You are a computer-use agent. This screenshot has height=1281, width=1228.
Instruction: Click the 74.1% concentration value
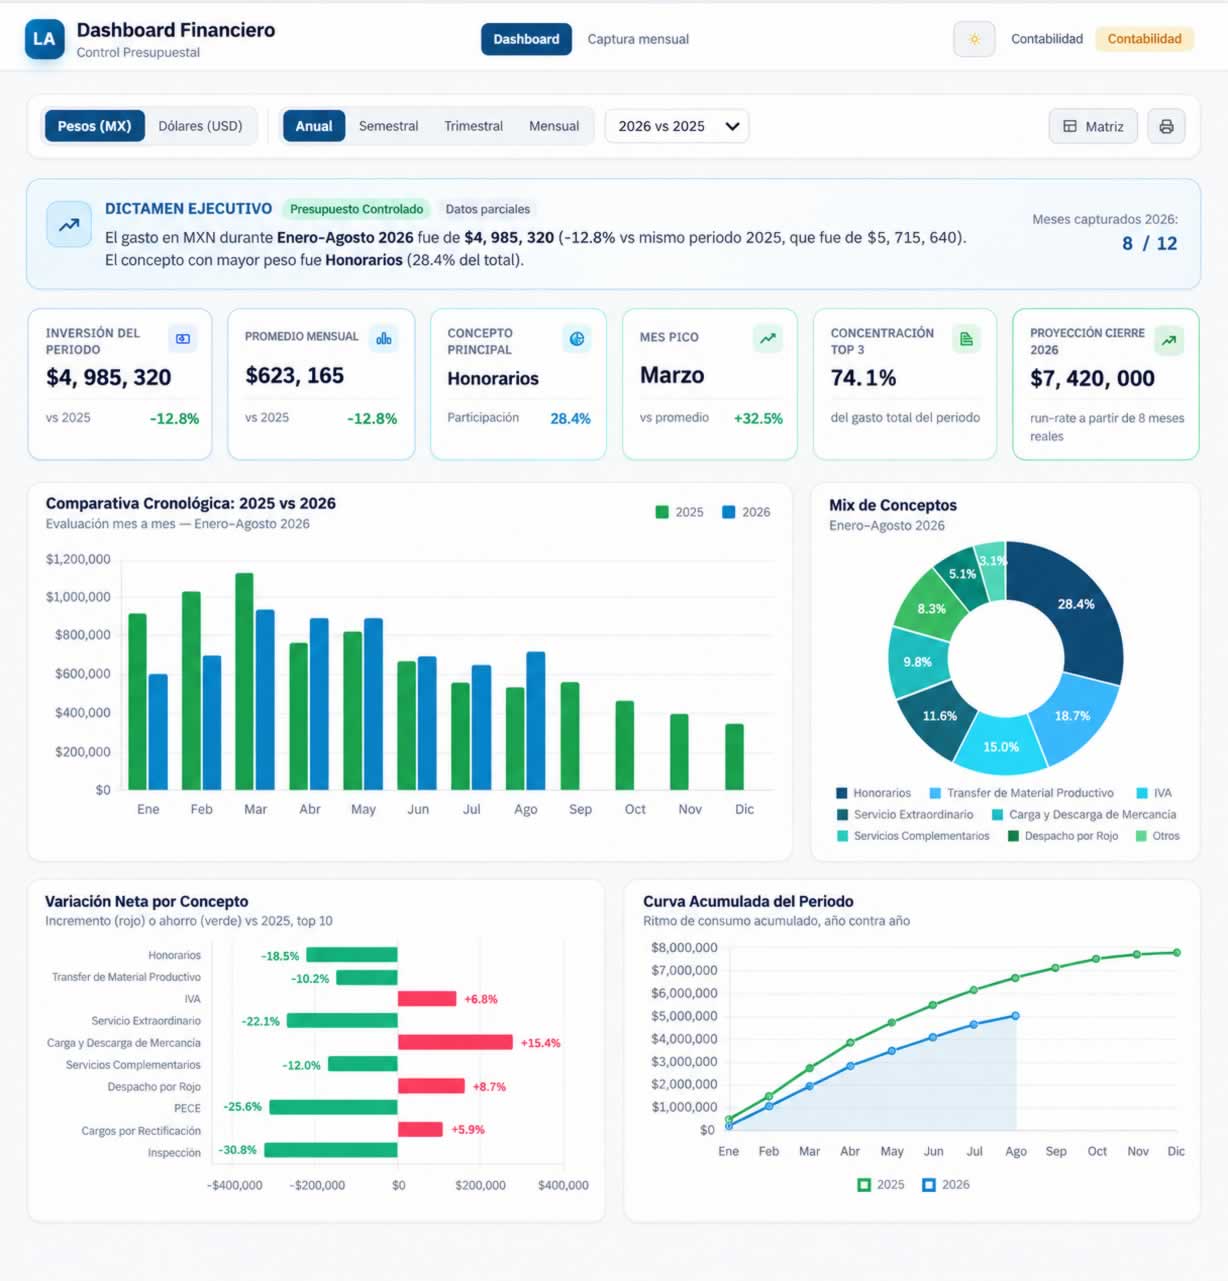[863, 378]
